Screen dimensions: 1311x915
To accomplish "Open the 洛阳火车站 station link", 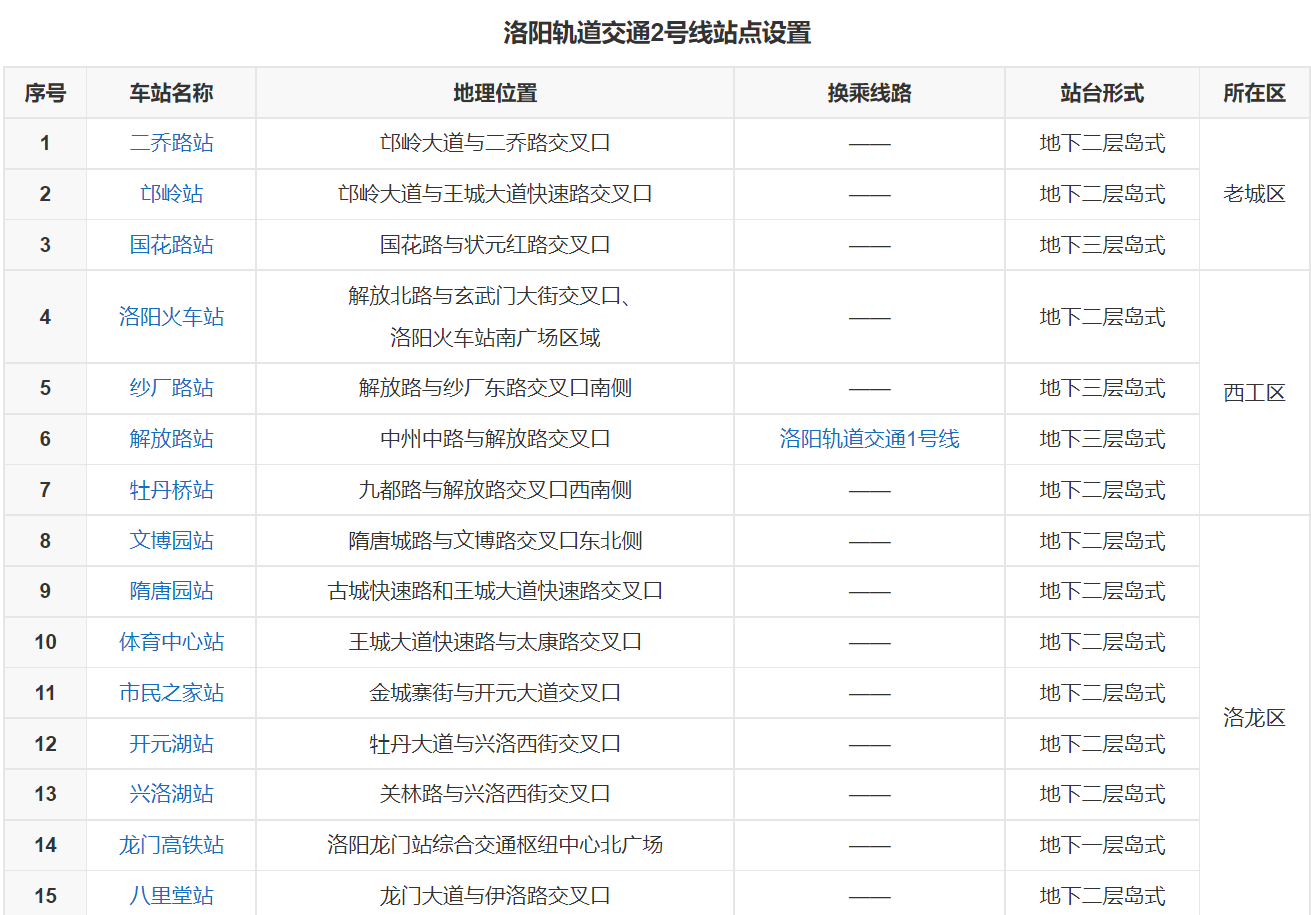I will (171, 317).
